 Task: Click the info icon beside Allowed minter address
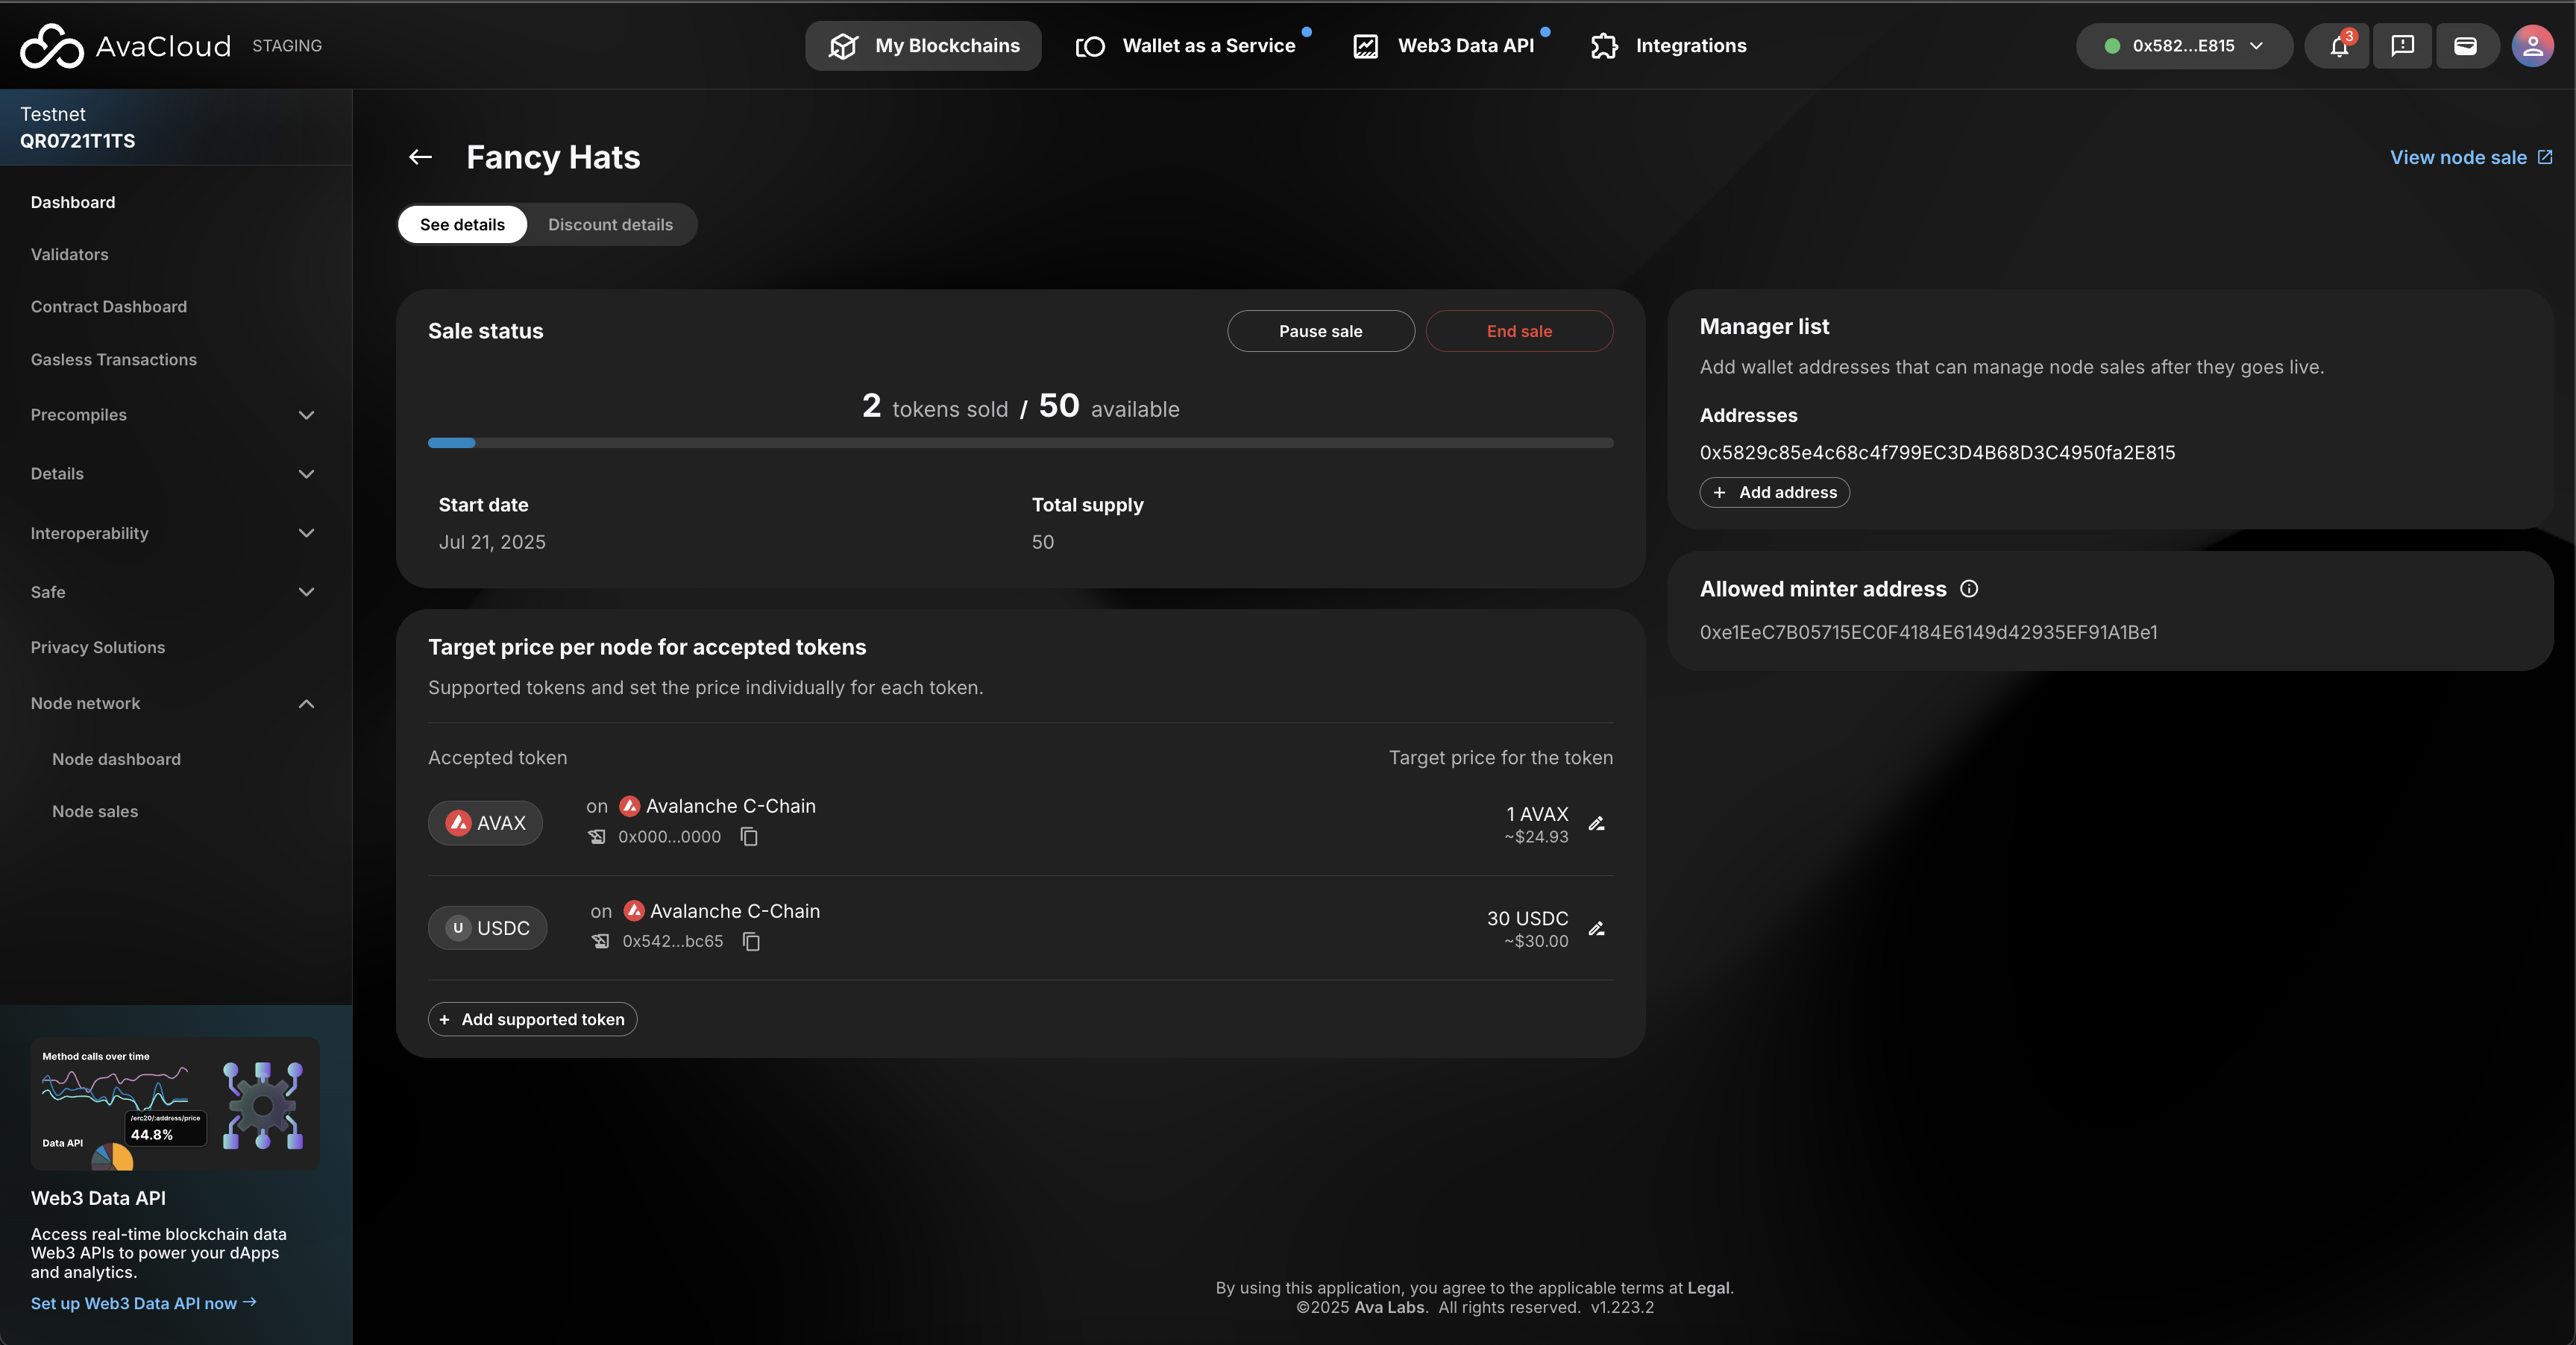(1969, 589)
